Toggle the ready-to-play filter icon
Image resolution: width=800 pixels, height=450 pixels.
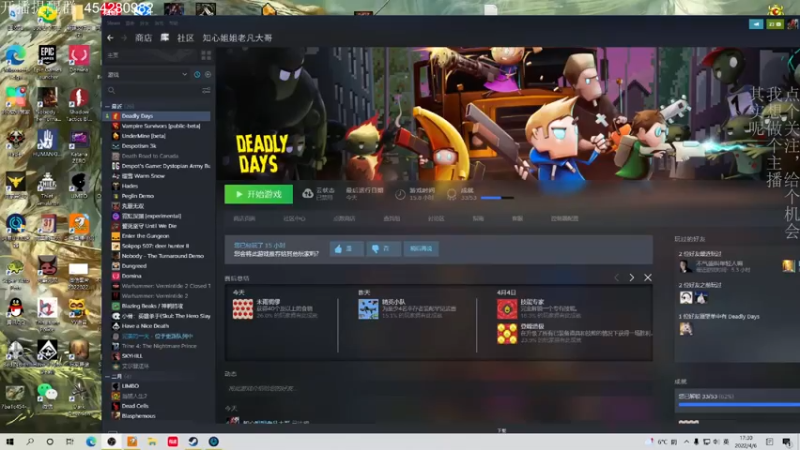point(208,74)
